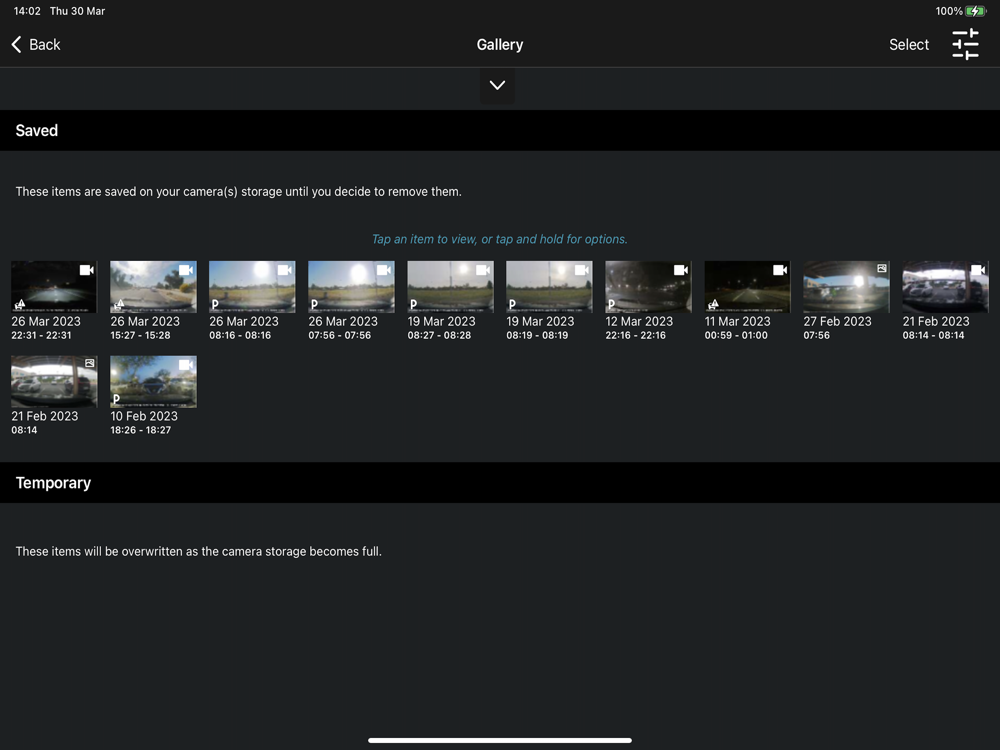Screen dimensions: 1000x750
Task: Open 26 Mar 2023 08:16 parking video
Action: click(x=252, y=286)
